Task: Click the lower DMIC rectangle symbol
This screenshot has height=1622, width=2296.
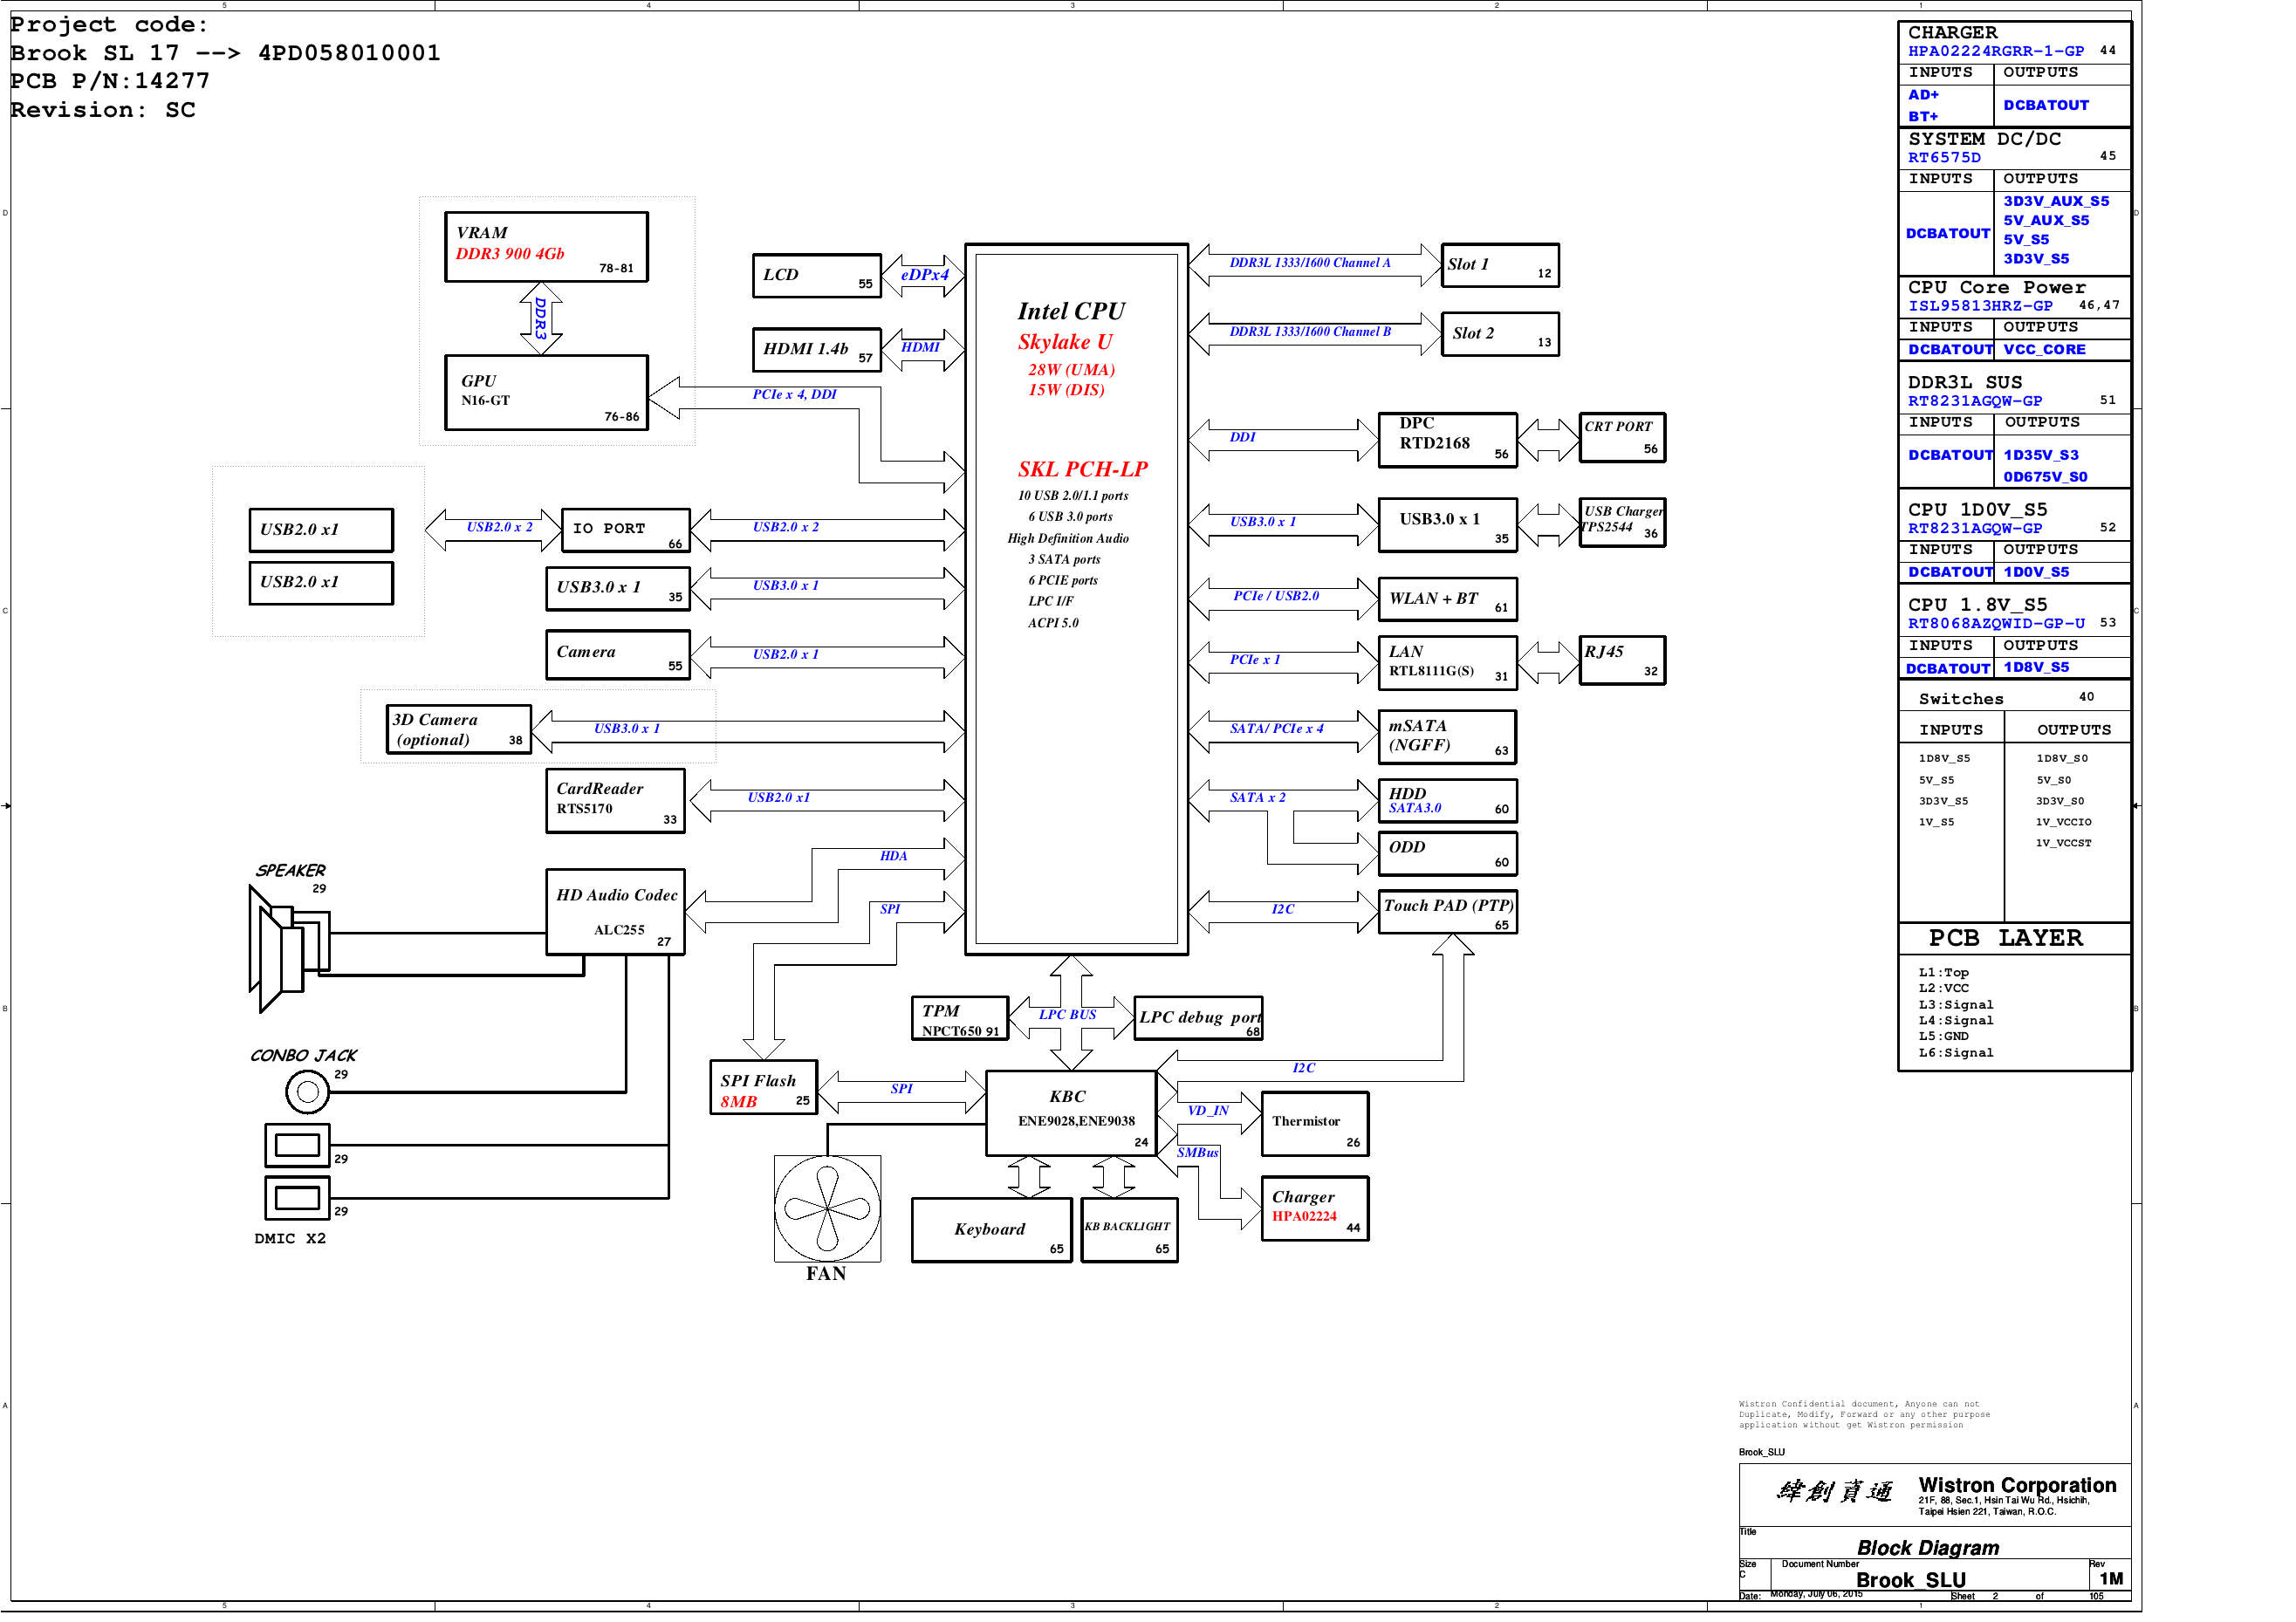Action: coord(297,1197)
